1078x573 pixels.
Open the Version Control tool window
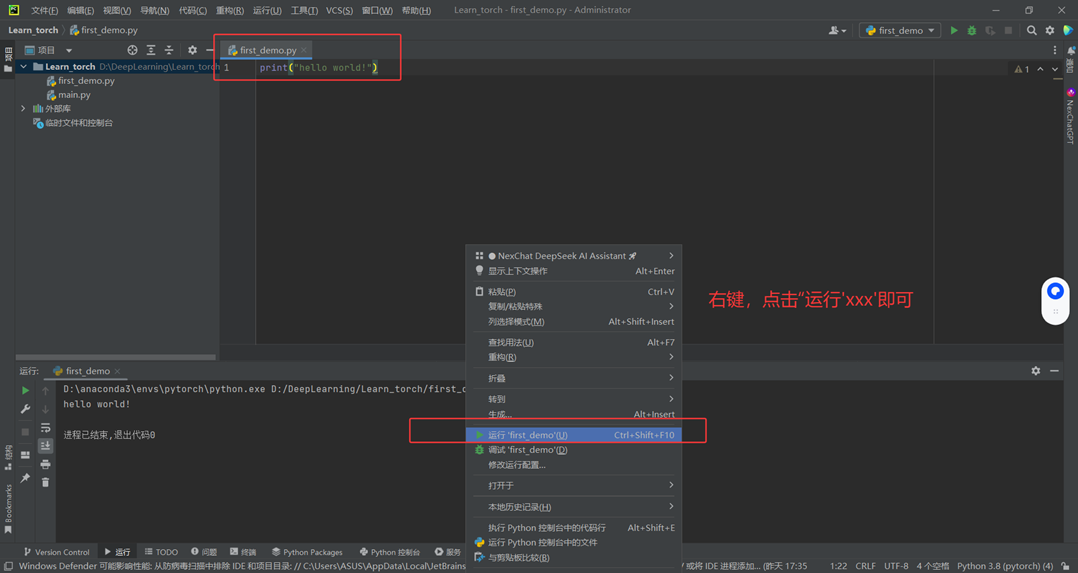57,552
